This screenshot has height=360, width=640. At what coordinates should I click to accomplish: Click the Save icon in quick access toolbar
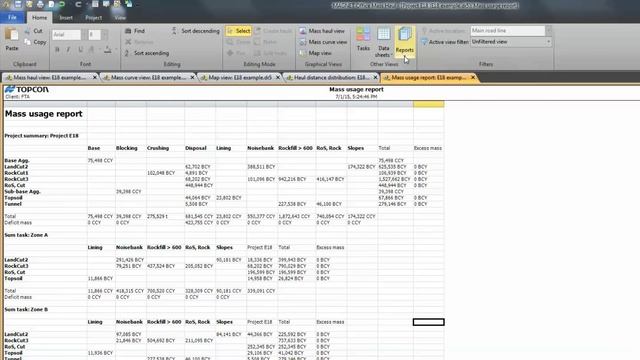click(18, 4)
